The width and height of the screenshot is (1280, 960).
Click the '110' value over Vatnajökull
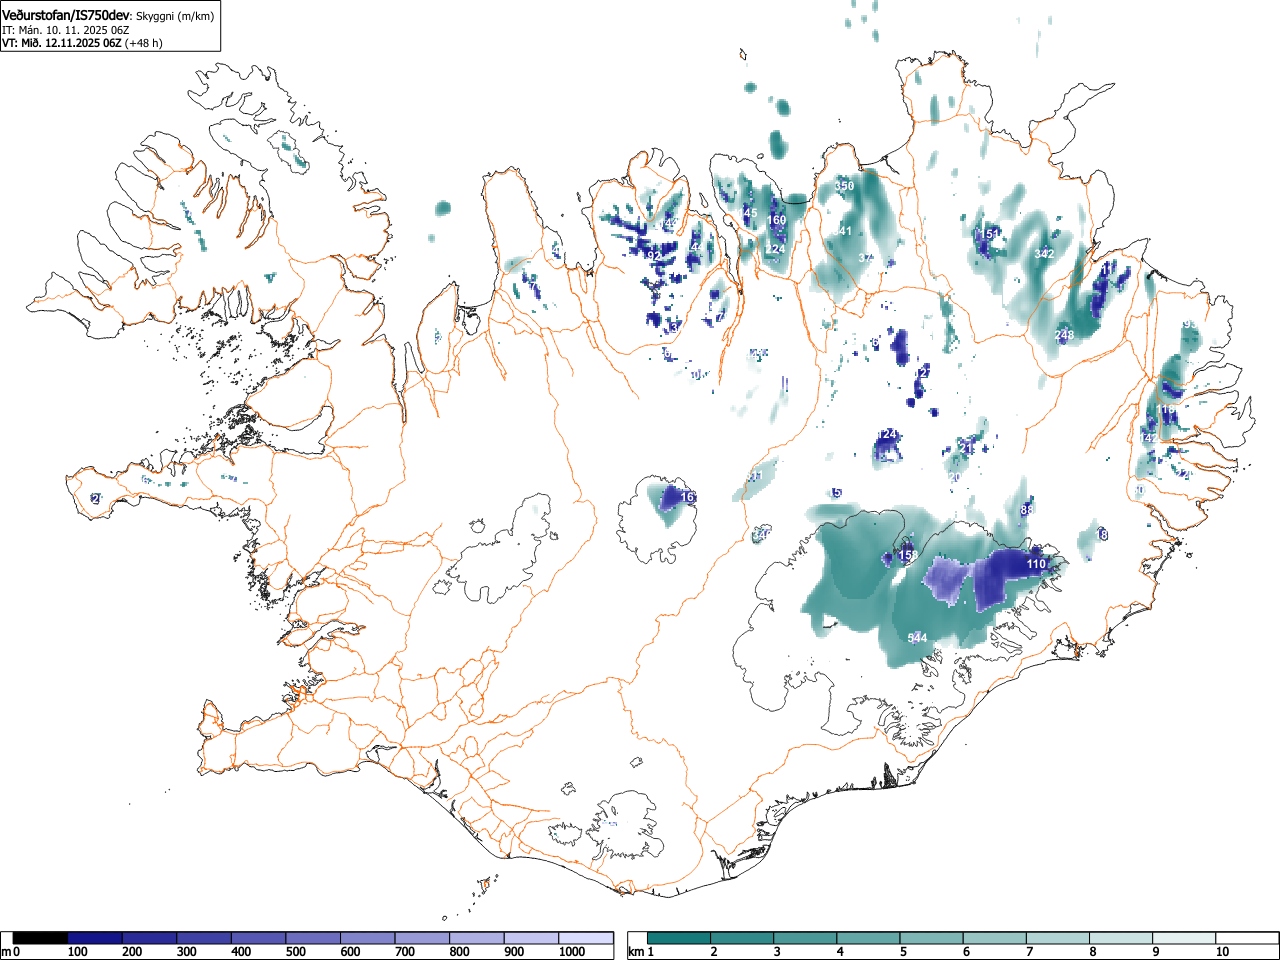[x=1036, y=564]
